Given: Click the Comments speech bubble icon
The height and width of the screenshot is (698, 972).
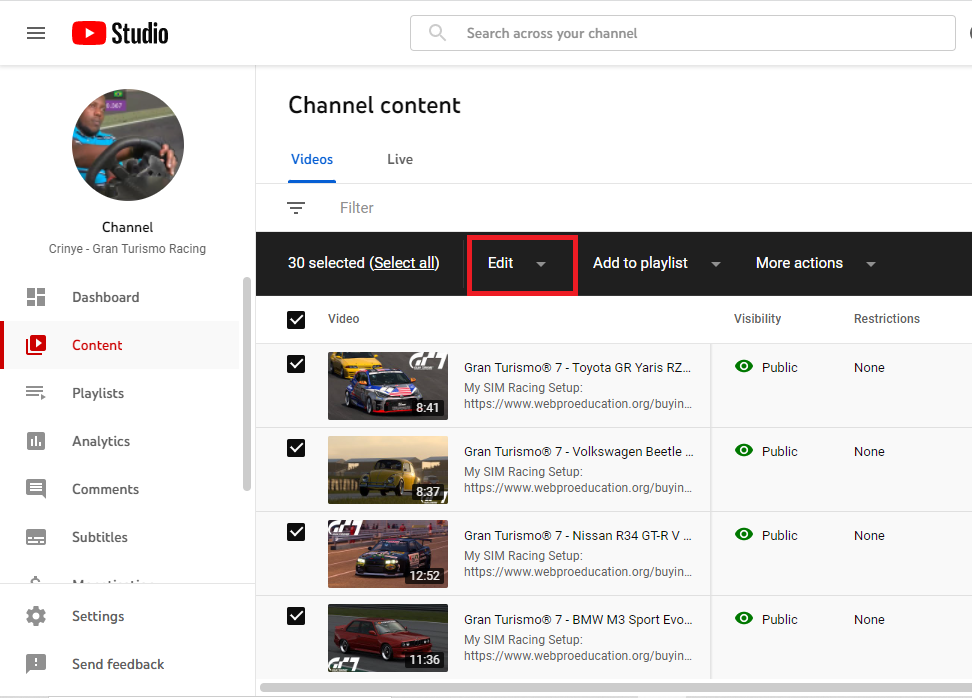Looking at the screenshot, I should [x=36, y=488].
